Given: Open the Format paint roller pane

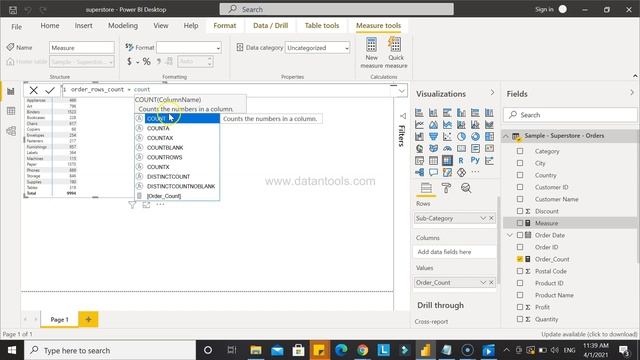Looking at the screenshot, I should pyautogui.click(x=446, y=188).
